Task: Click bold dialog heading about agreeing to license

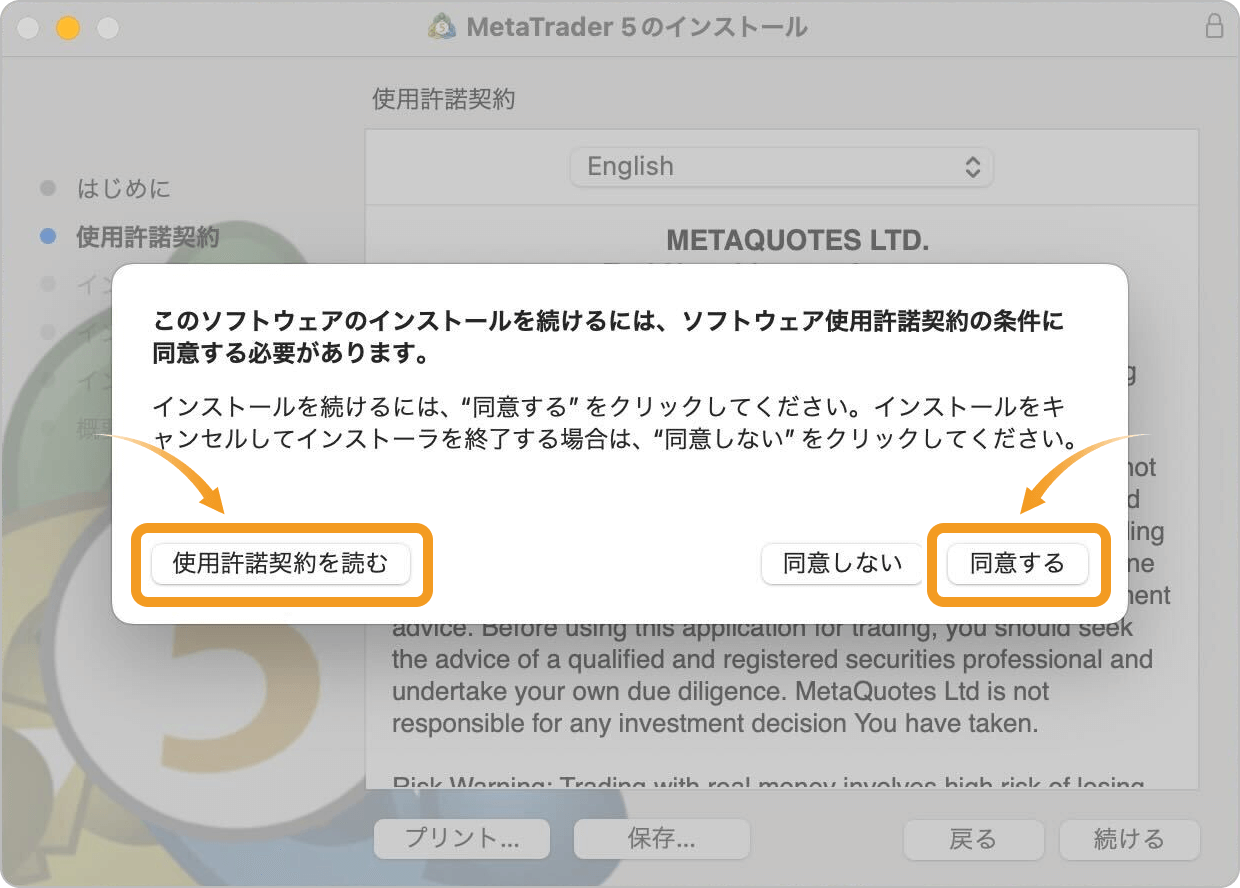Action: tap(608, 337)
